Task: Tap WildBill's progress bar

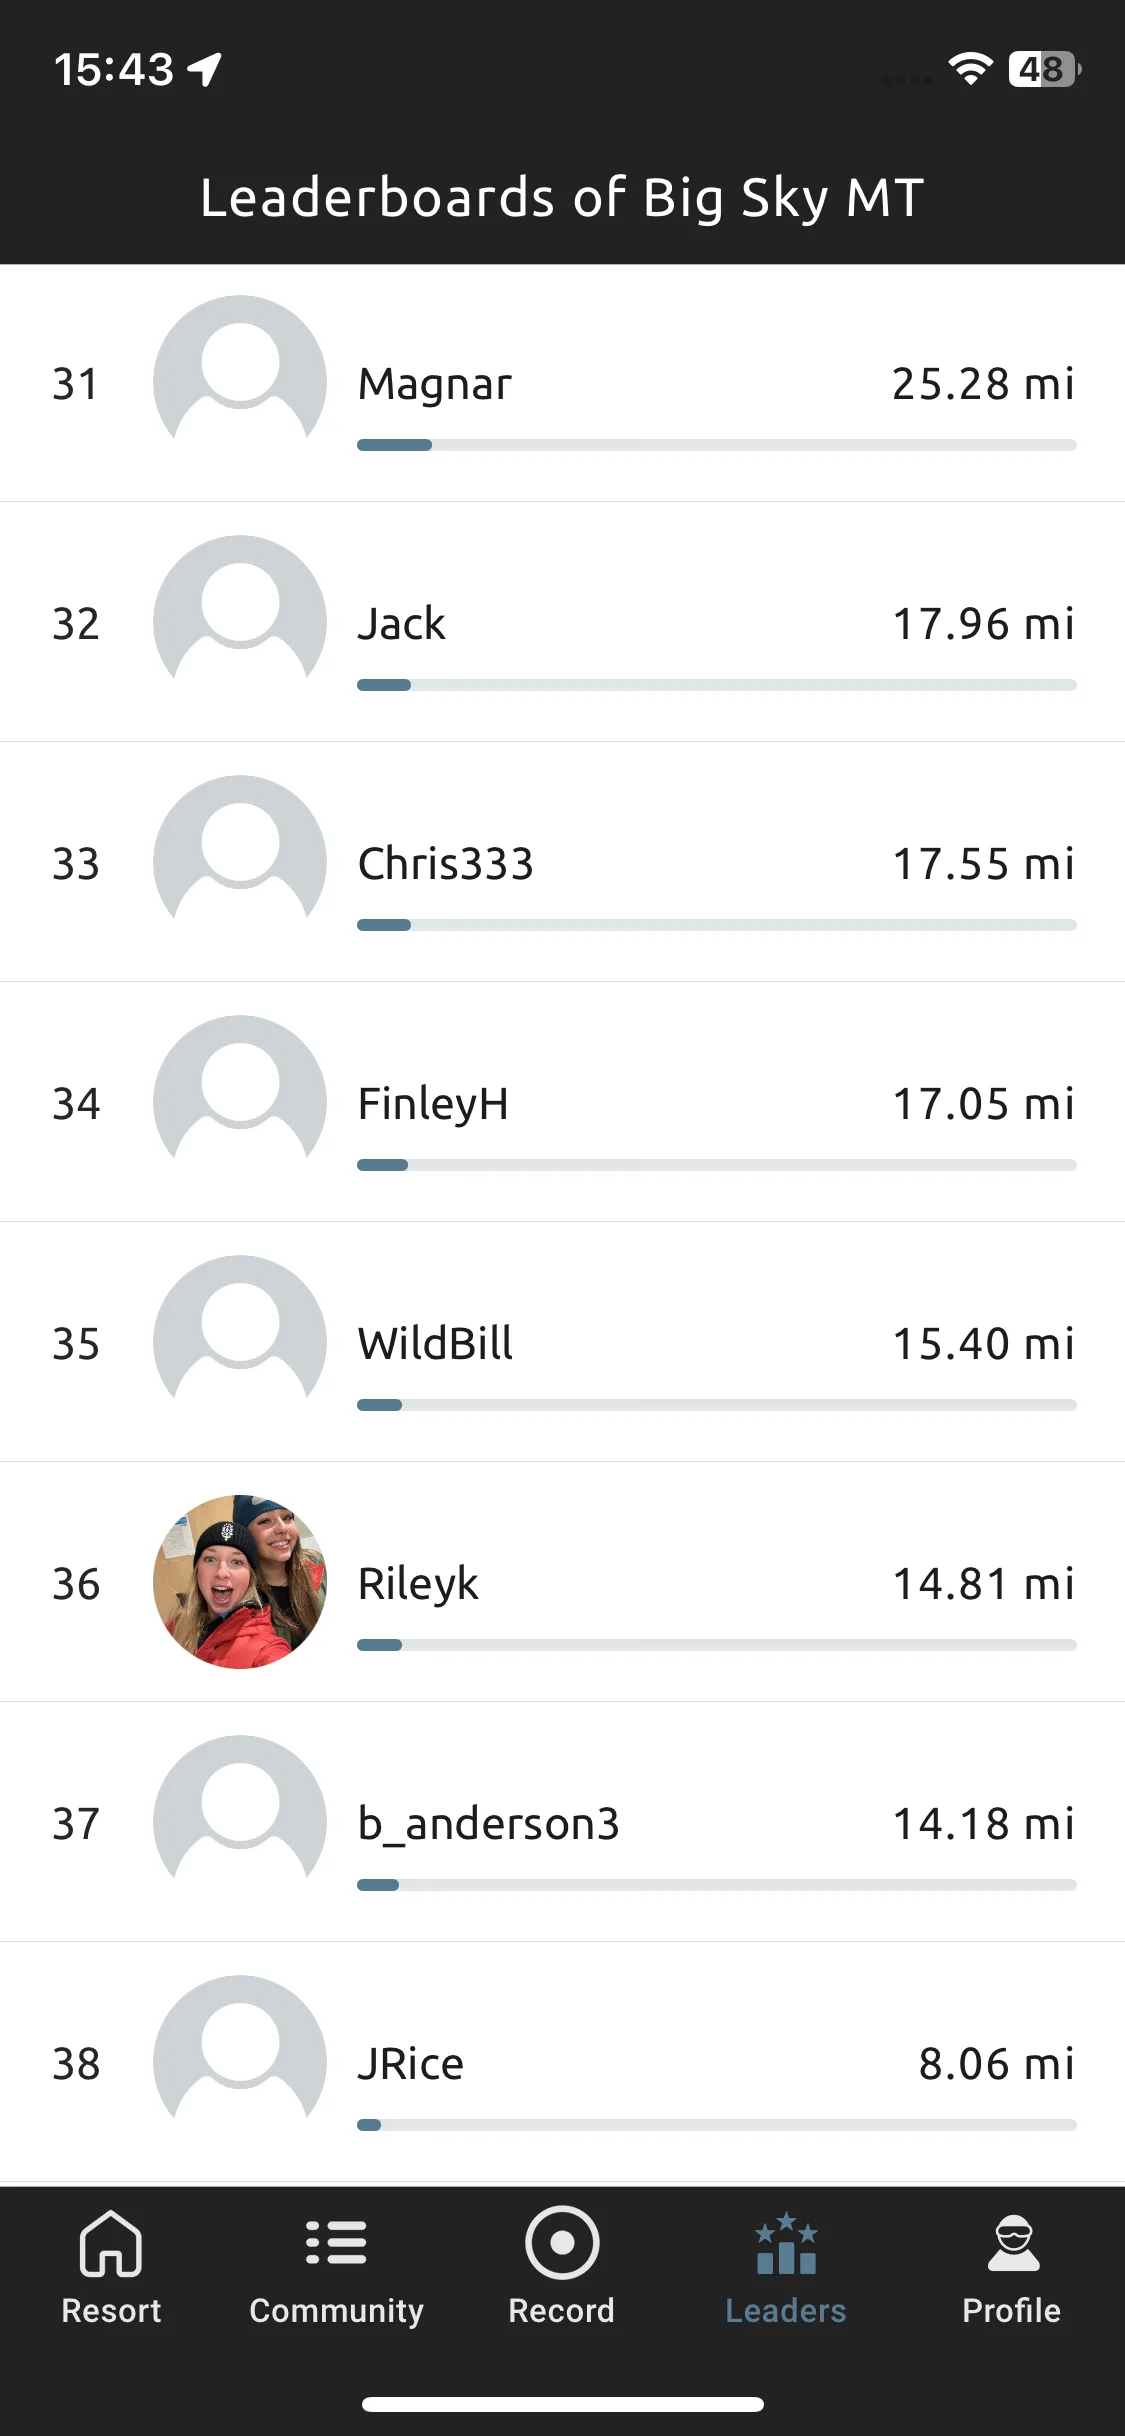Action: (717, 1405)
